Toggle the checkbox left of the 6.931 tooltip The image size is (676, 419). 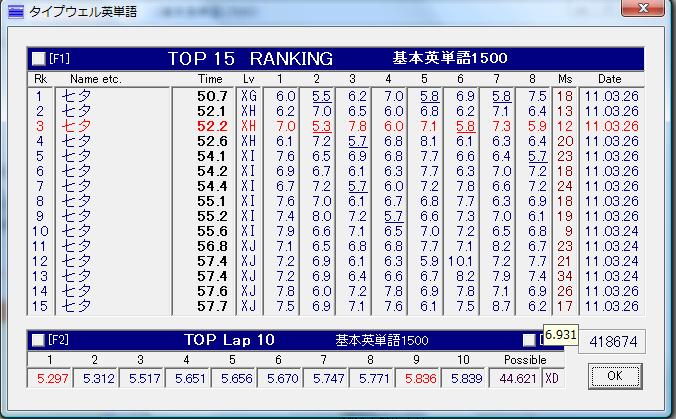click(529, 341)
